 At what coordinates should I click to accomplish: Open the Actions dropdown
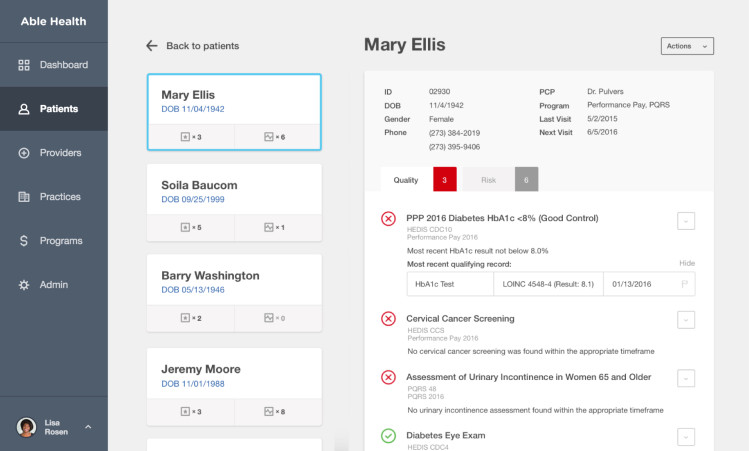(687, 46)
